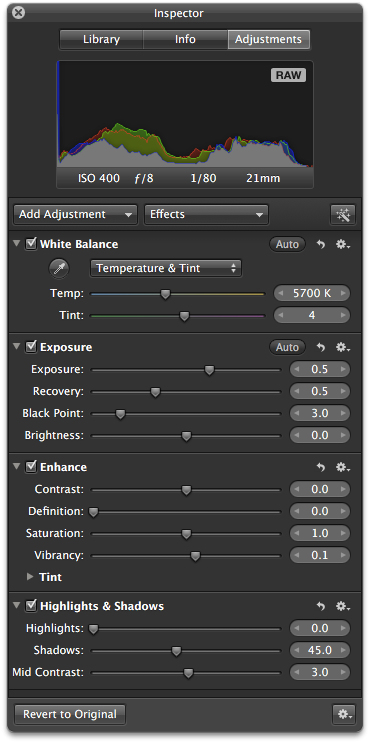
Task: Open Highlights & Shadows gear menu
Action: tap(343, 606)
